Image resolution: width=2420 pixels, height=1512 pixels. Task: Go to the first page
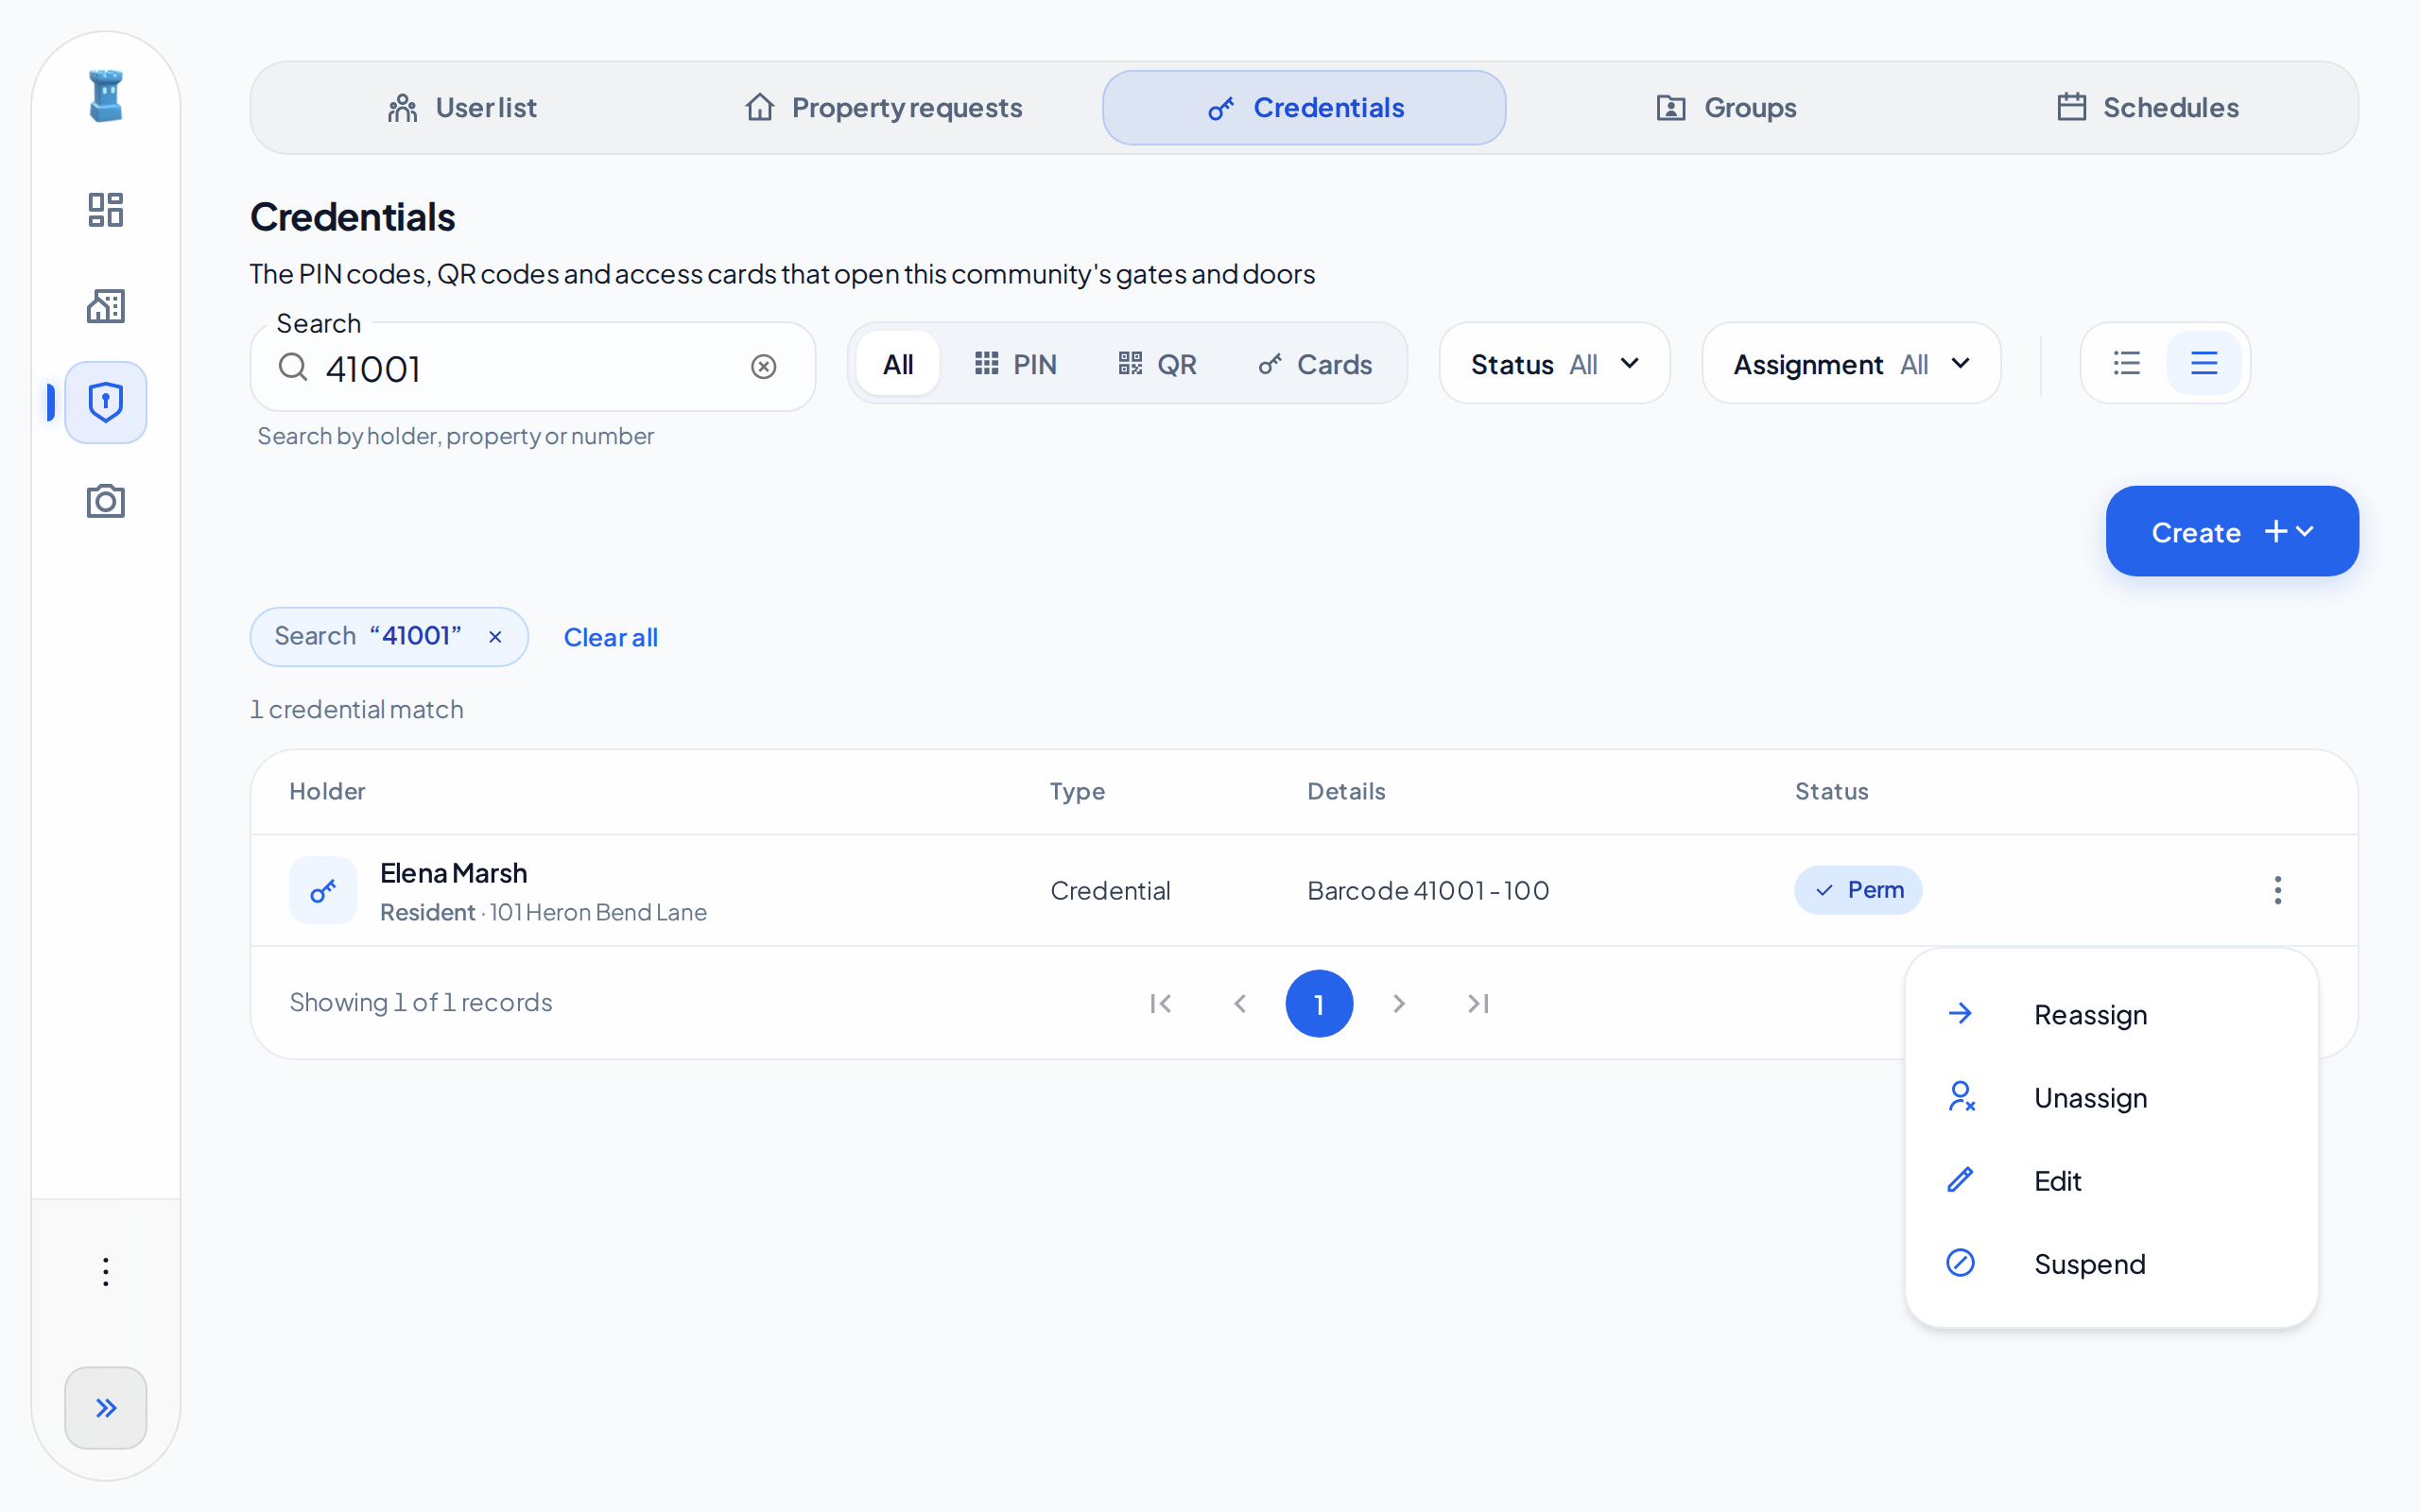point(1160,1003)
